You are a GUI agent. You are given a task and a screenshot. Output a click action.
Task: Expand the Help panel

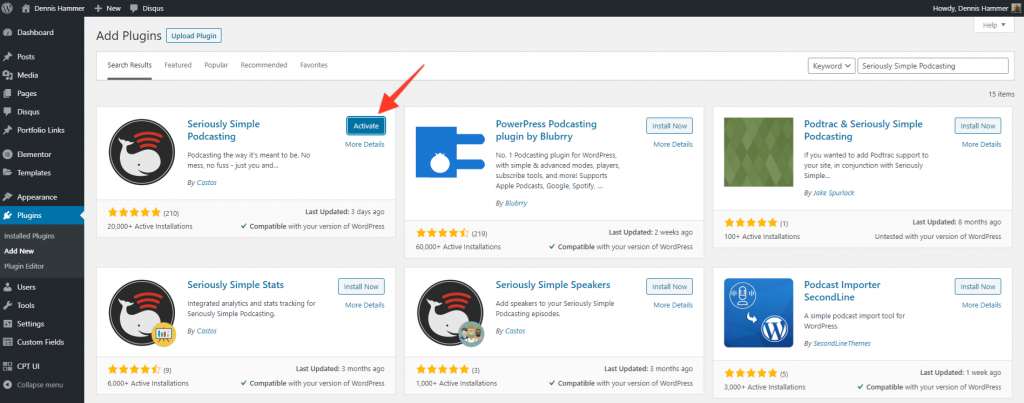(x=993, y=25)
